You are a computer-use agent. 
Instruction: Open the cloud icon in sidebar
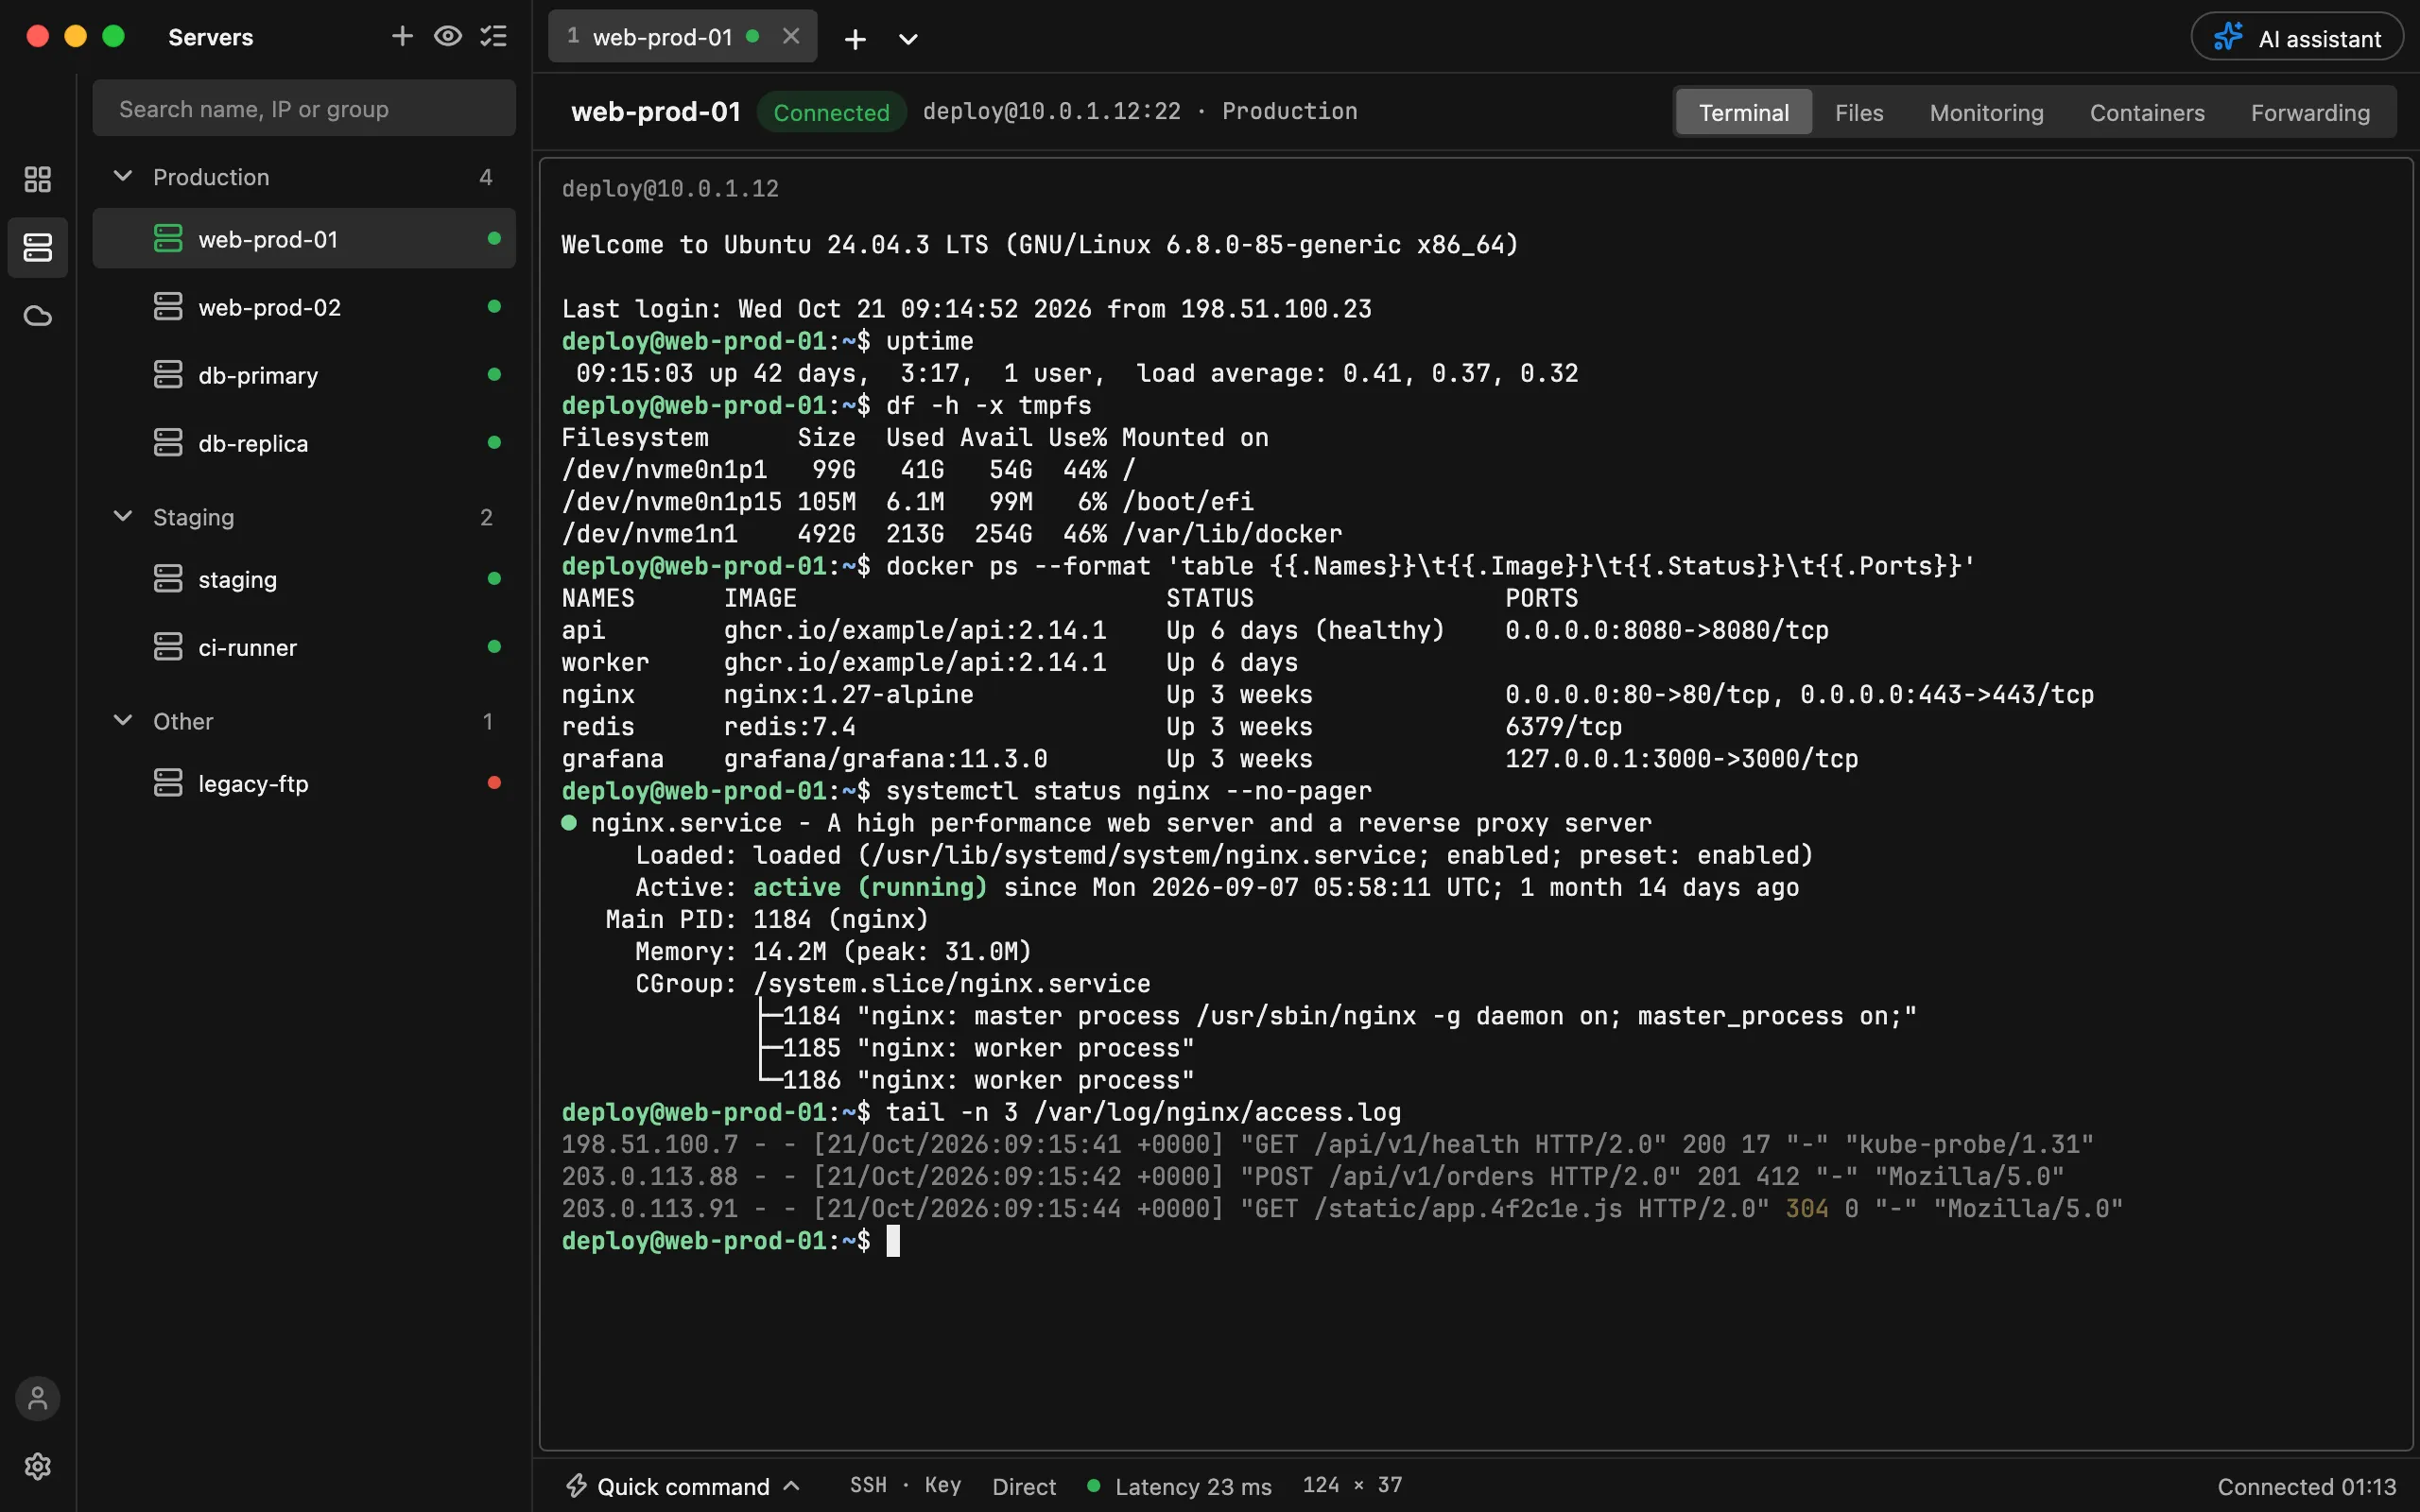point(38,316)
